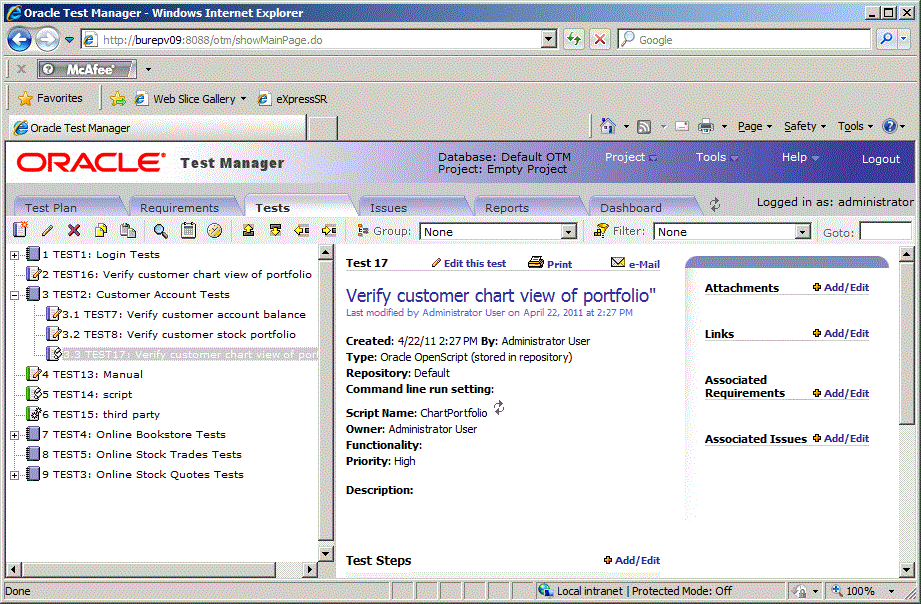Open the Tools menu in Oracle header

(x=717, y=157)
